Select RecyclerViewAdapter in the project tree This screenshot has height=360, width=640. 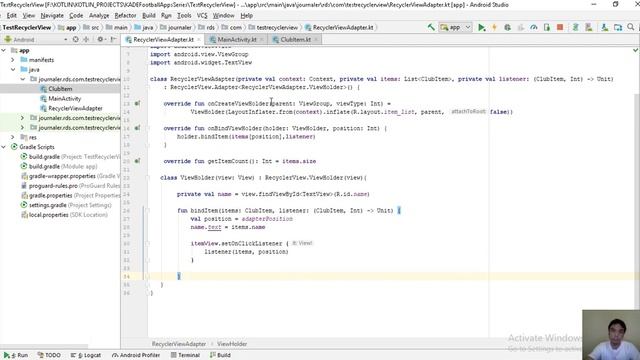tap(75, 109)
